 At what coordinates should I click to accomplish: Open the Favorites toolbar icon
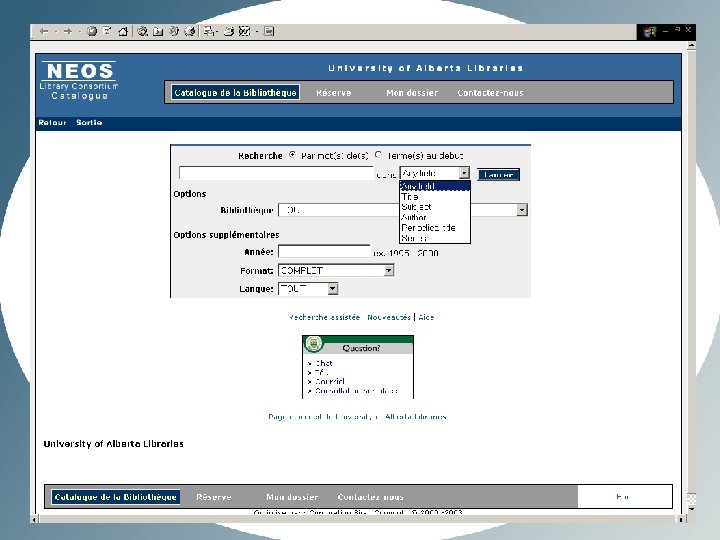[x=158, y=31]
